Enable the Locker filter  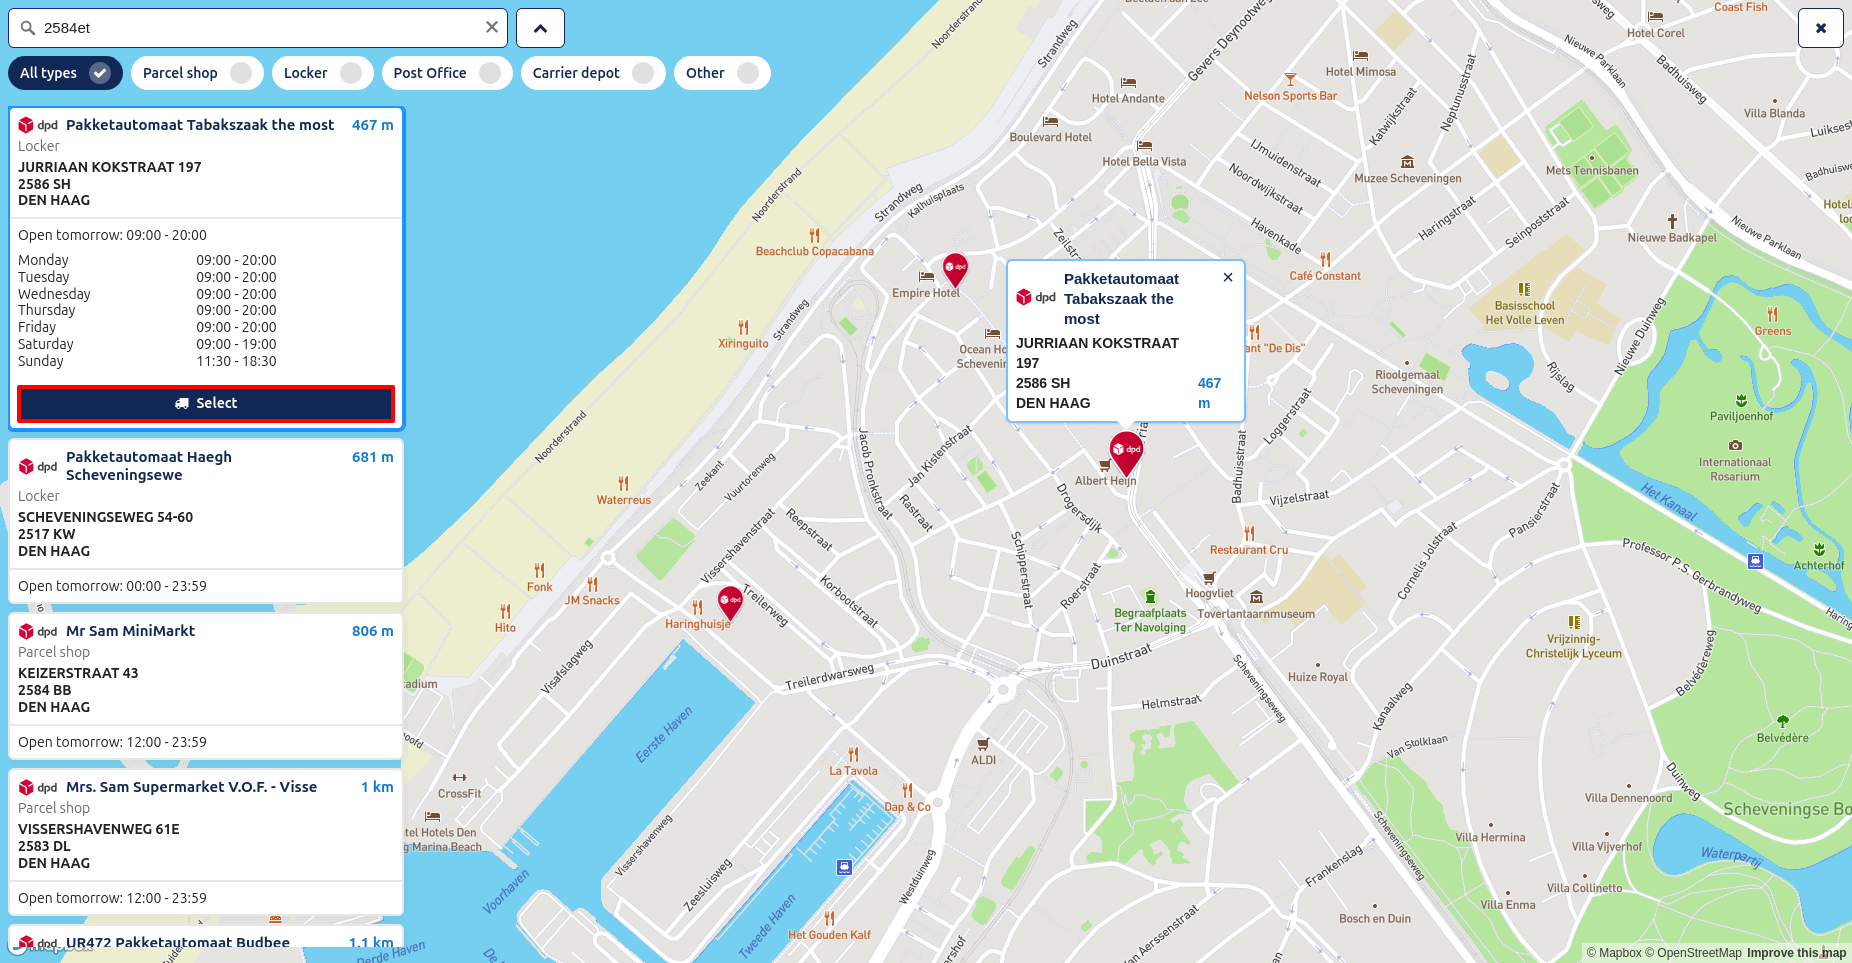322,73
